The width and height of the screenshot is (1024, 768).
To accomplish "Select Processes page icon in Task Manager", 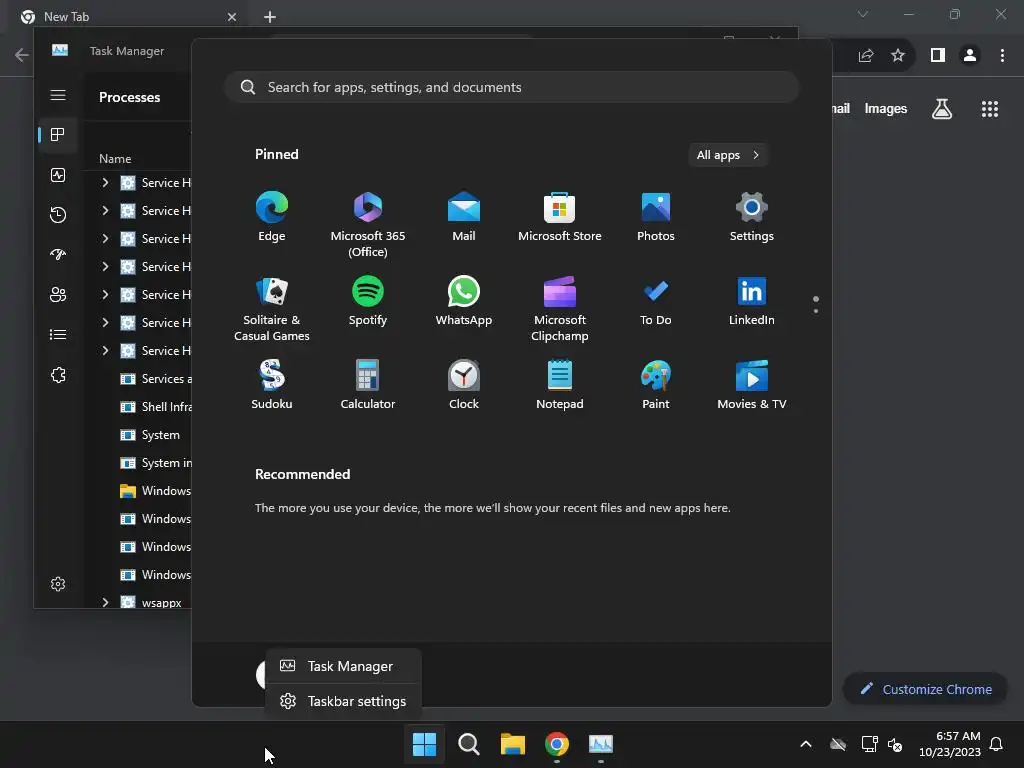I will (58, 135).
